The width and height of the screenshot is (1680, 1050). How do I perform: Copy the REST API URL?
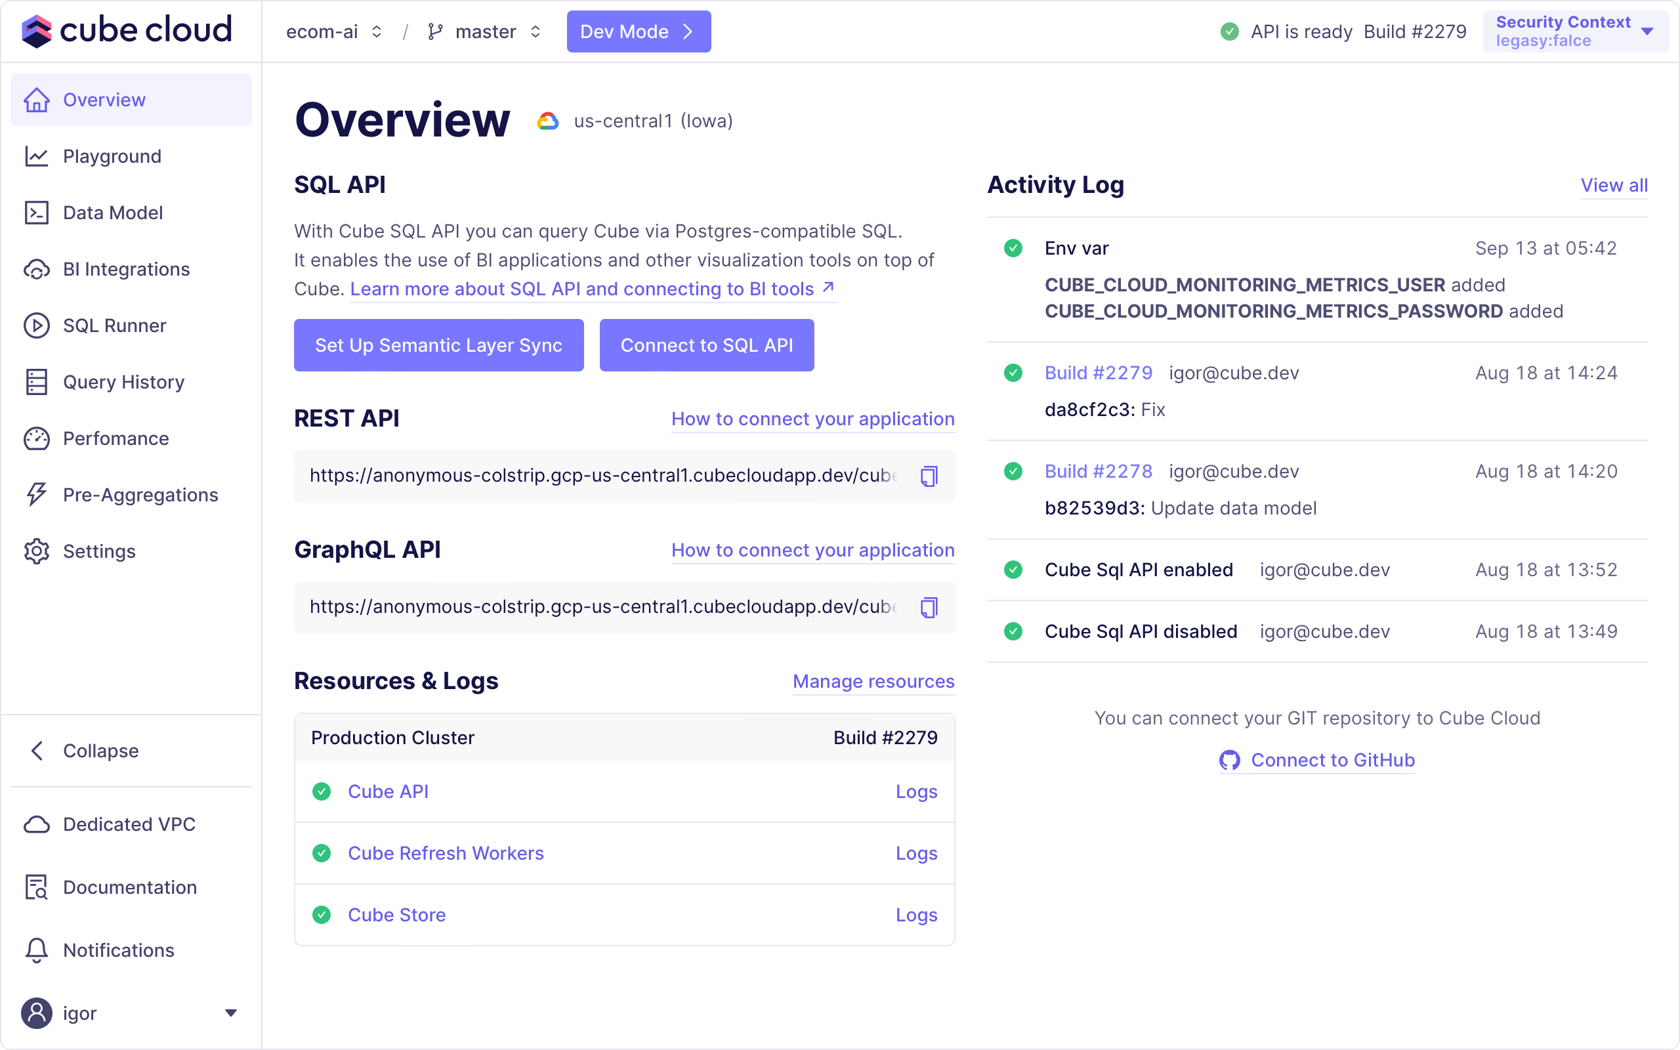click(x=929, y=476)
